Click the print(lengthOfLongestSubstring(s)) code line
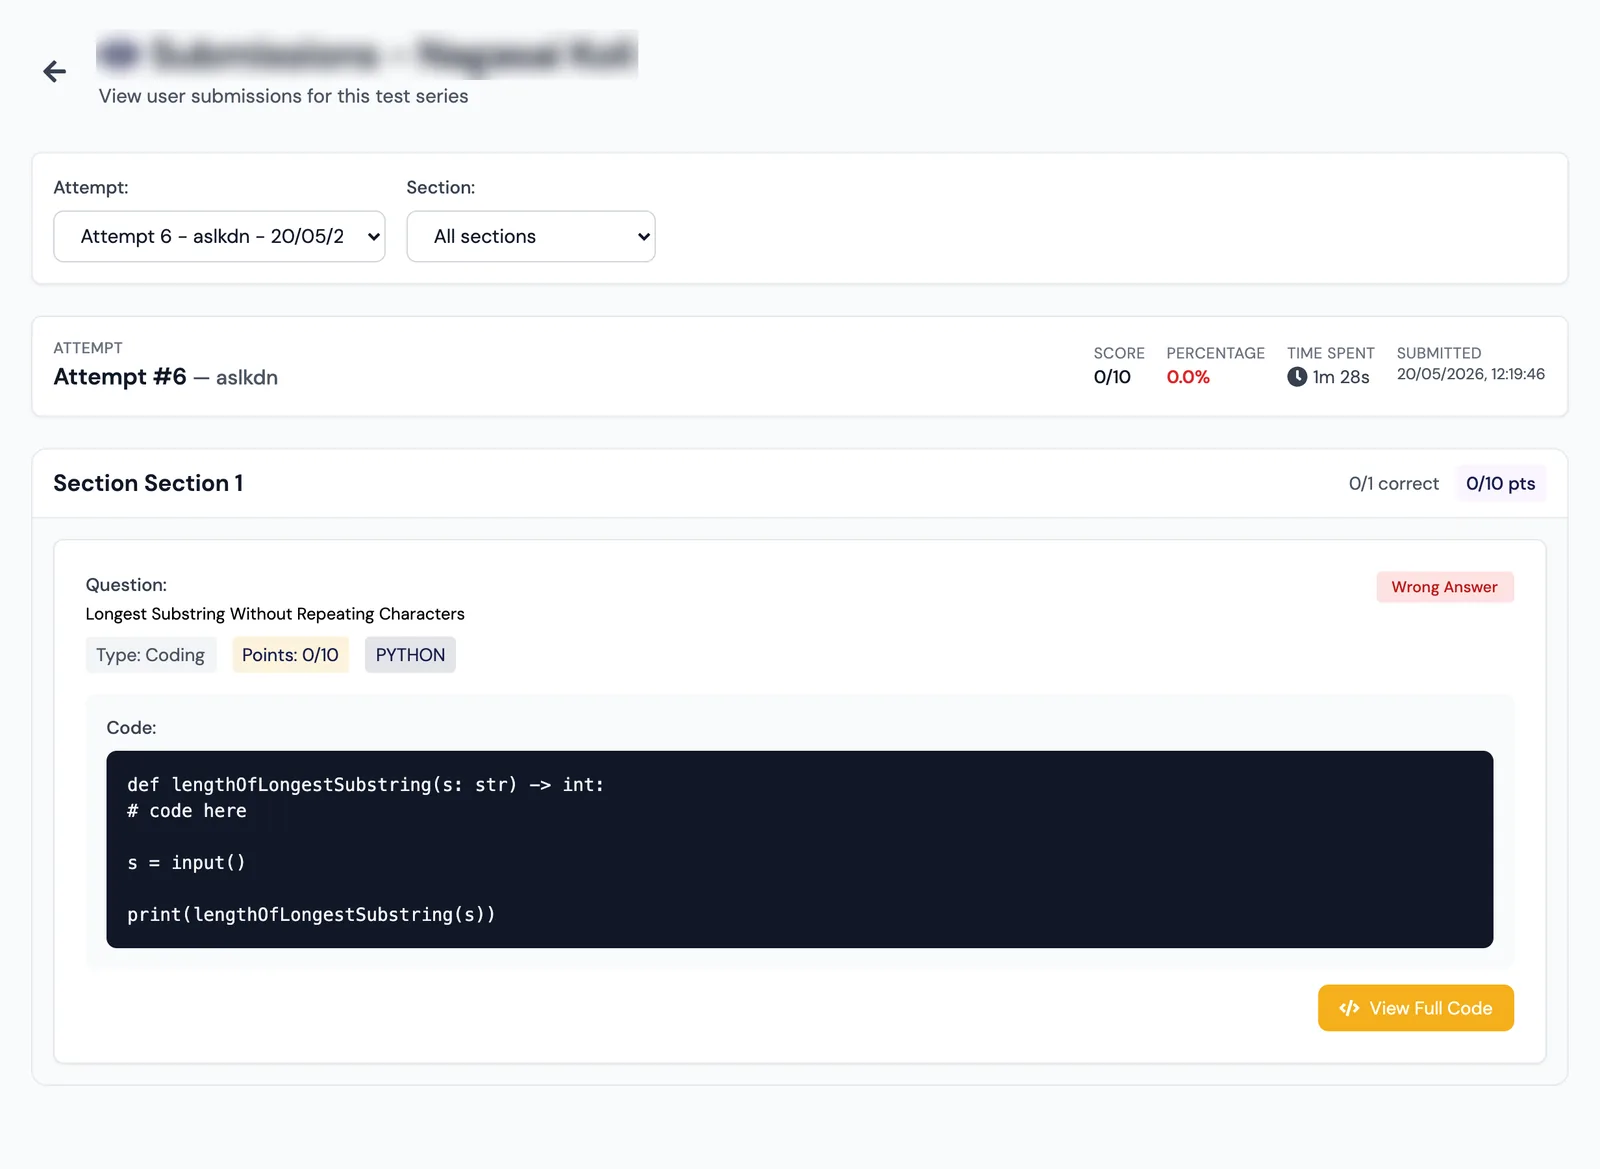 click(x=311, y=915)
